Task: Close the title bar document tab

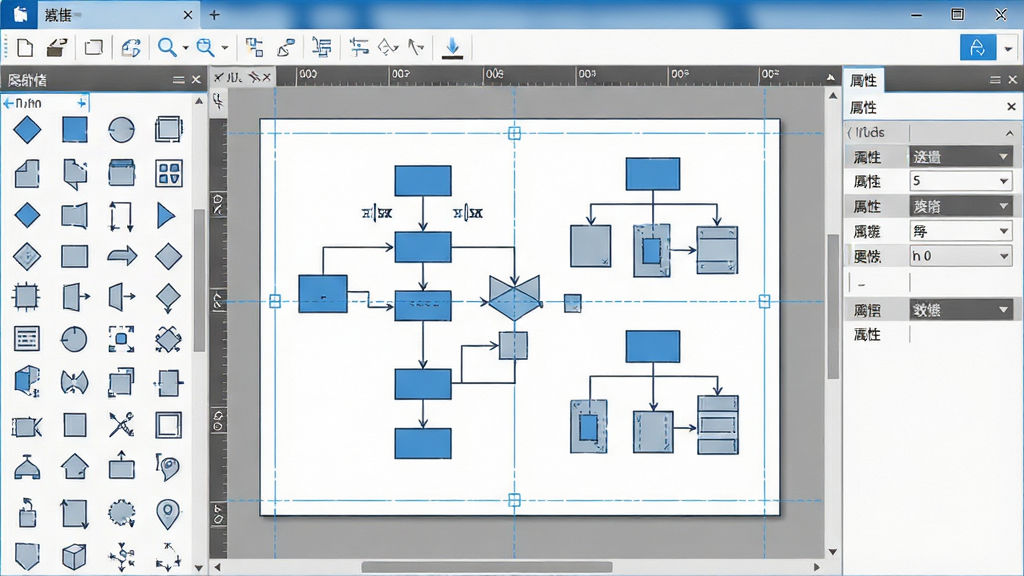Action: pyautogui.click(x=188, y=14)
